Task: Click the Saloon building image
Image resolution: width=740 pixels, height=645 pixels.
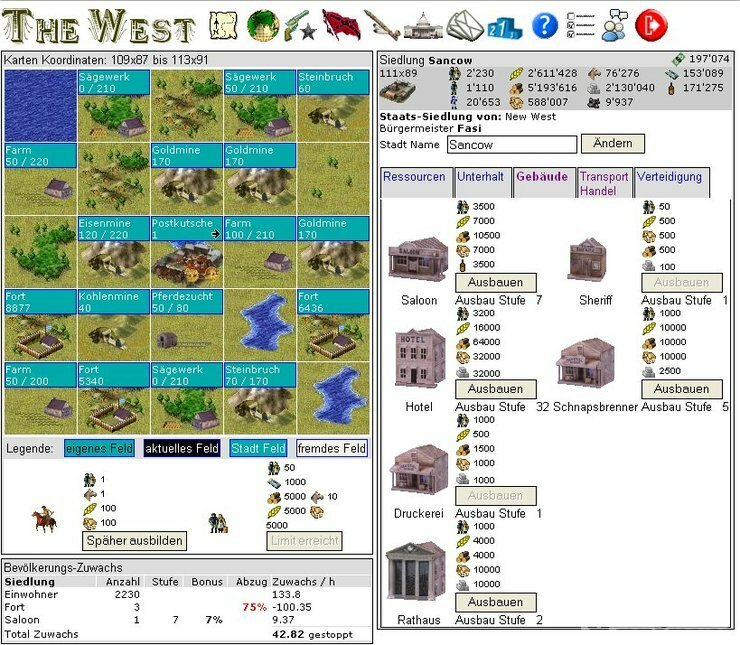Action: tap(418, 260)
